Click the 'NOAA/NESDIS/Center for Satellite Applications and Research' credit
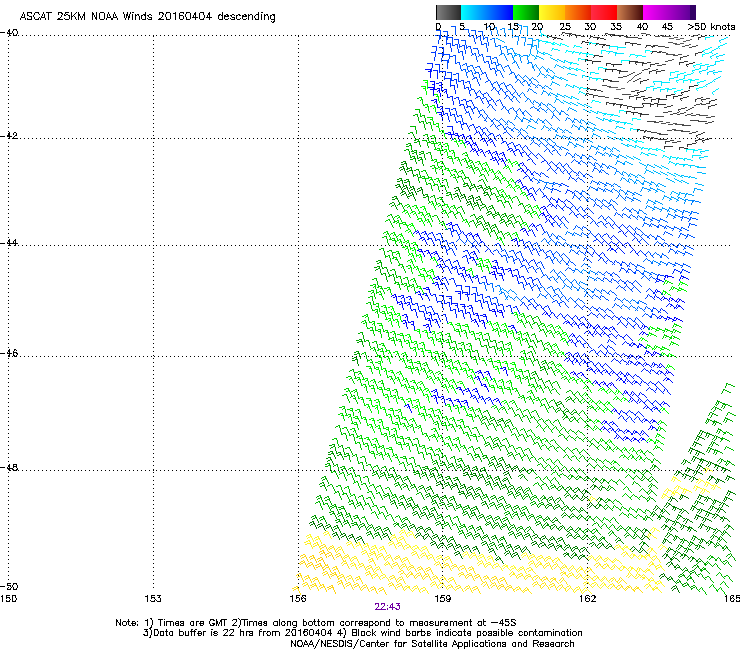Viewport: 740px width, 650px height. tap(432, 644)
